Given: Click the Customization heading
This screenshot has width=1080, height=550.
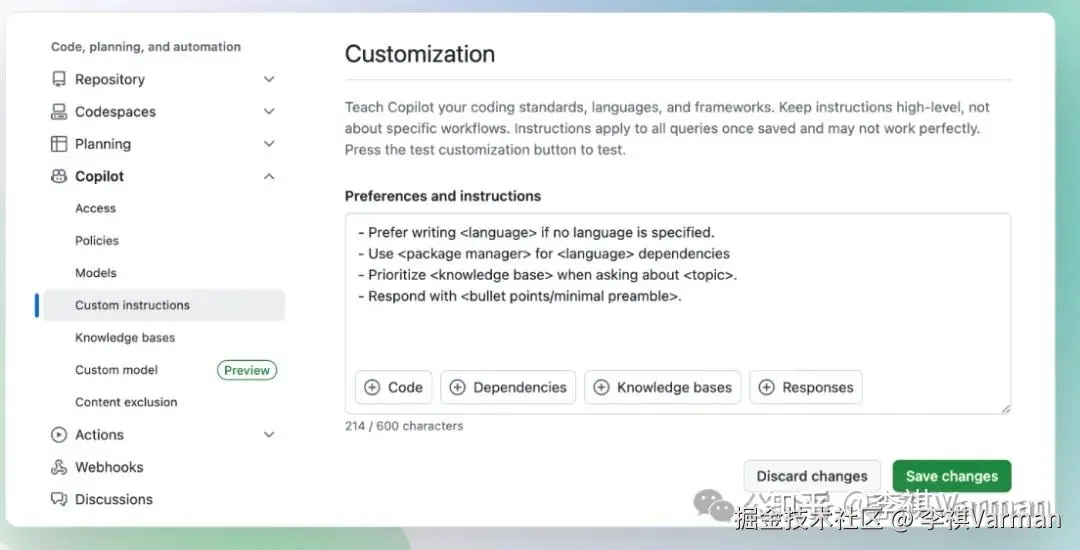Looking at the screenshot, I should (419, 54).
